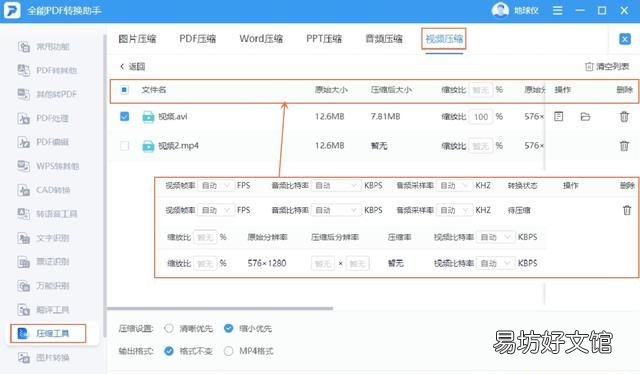
Task: Click the 文件名 column header
Action: pyautogui.click(x=153, y=90)
